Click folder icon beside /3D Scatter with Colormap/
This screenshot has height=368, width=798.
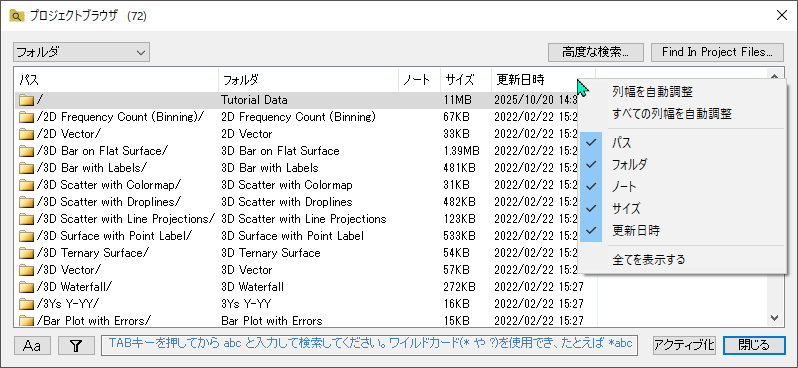click(x=26, y=185)
